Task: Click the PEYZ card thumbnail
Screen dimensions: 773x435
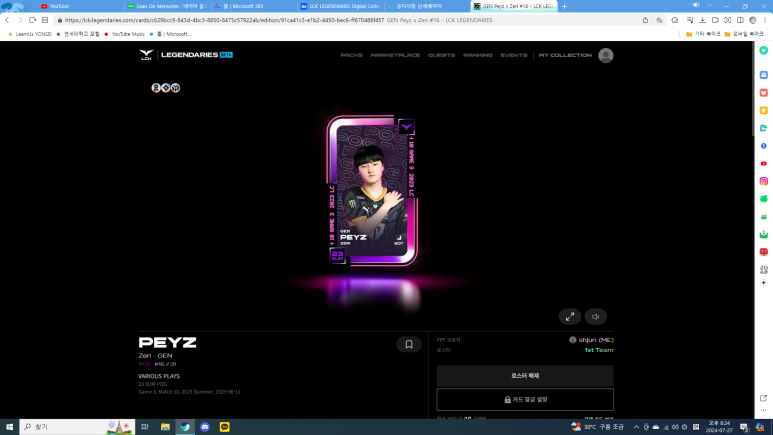Action: pos(372,191)
